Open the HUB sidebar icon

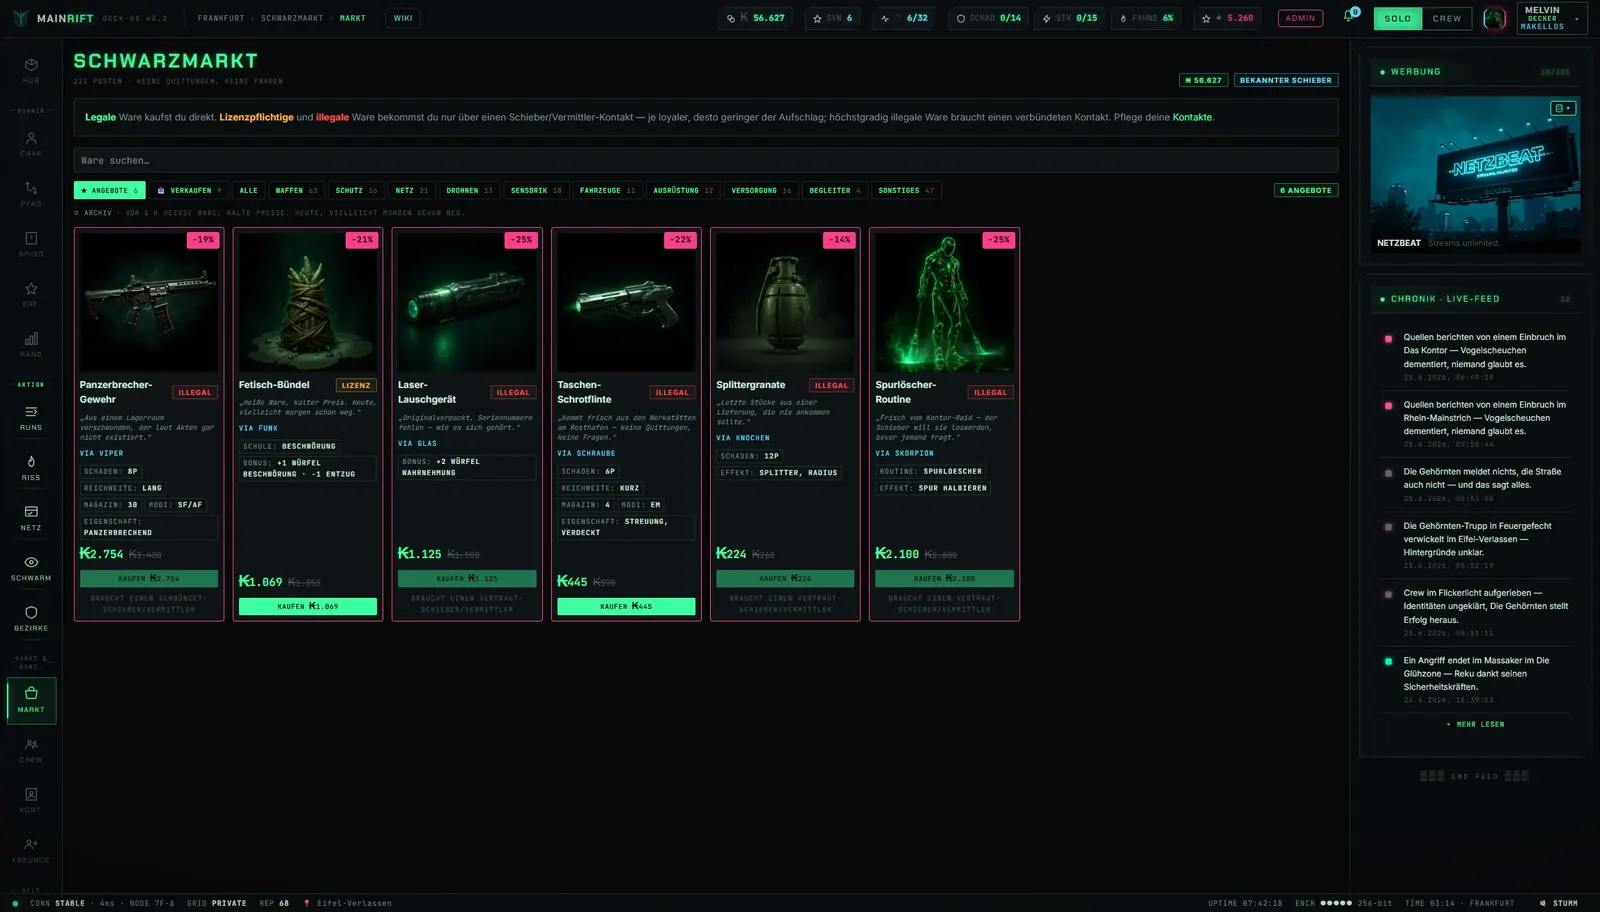click(x=31, y=70)
